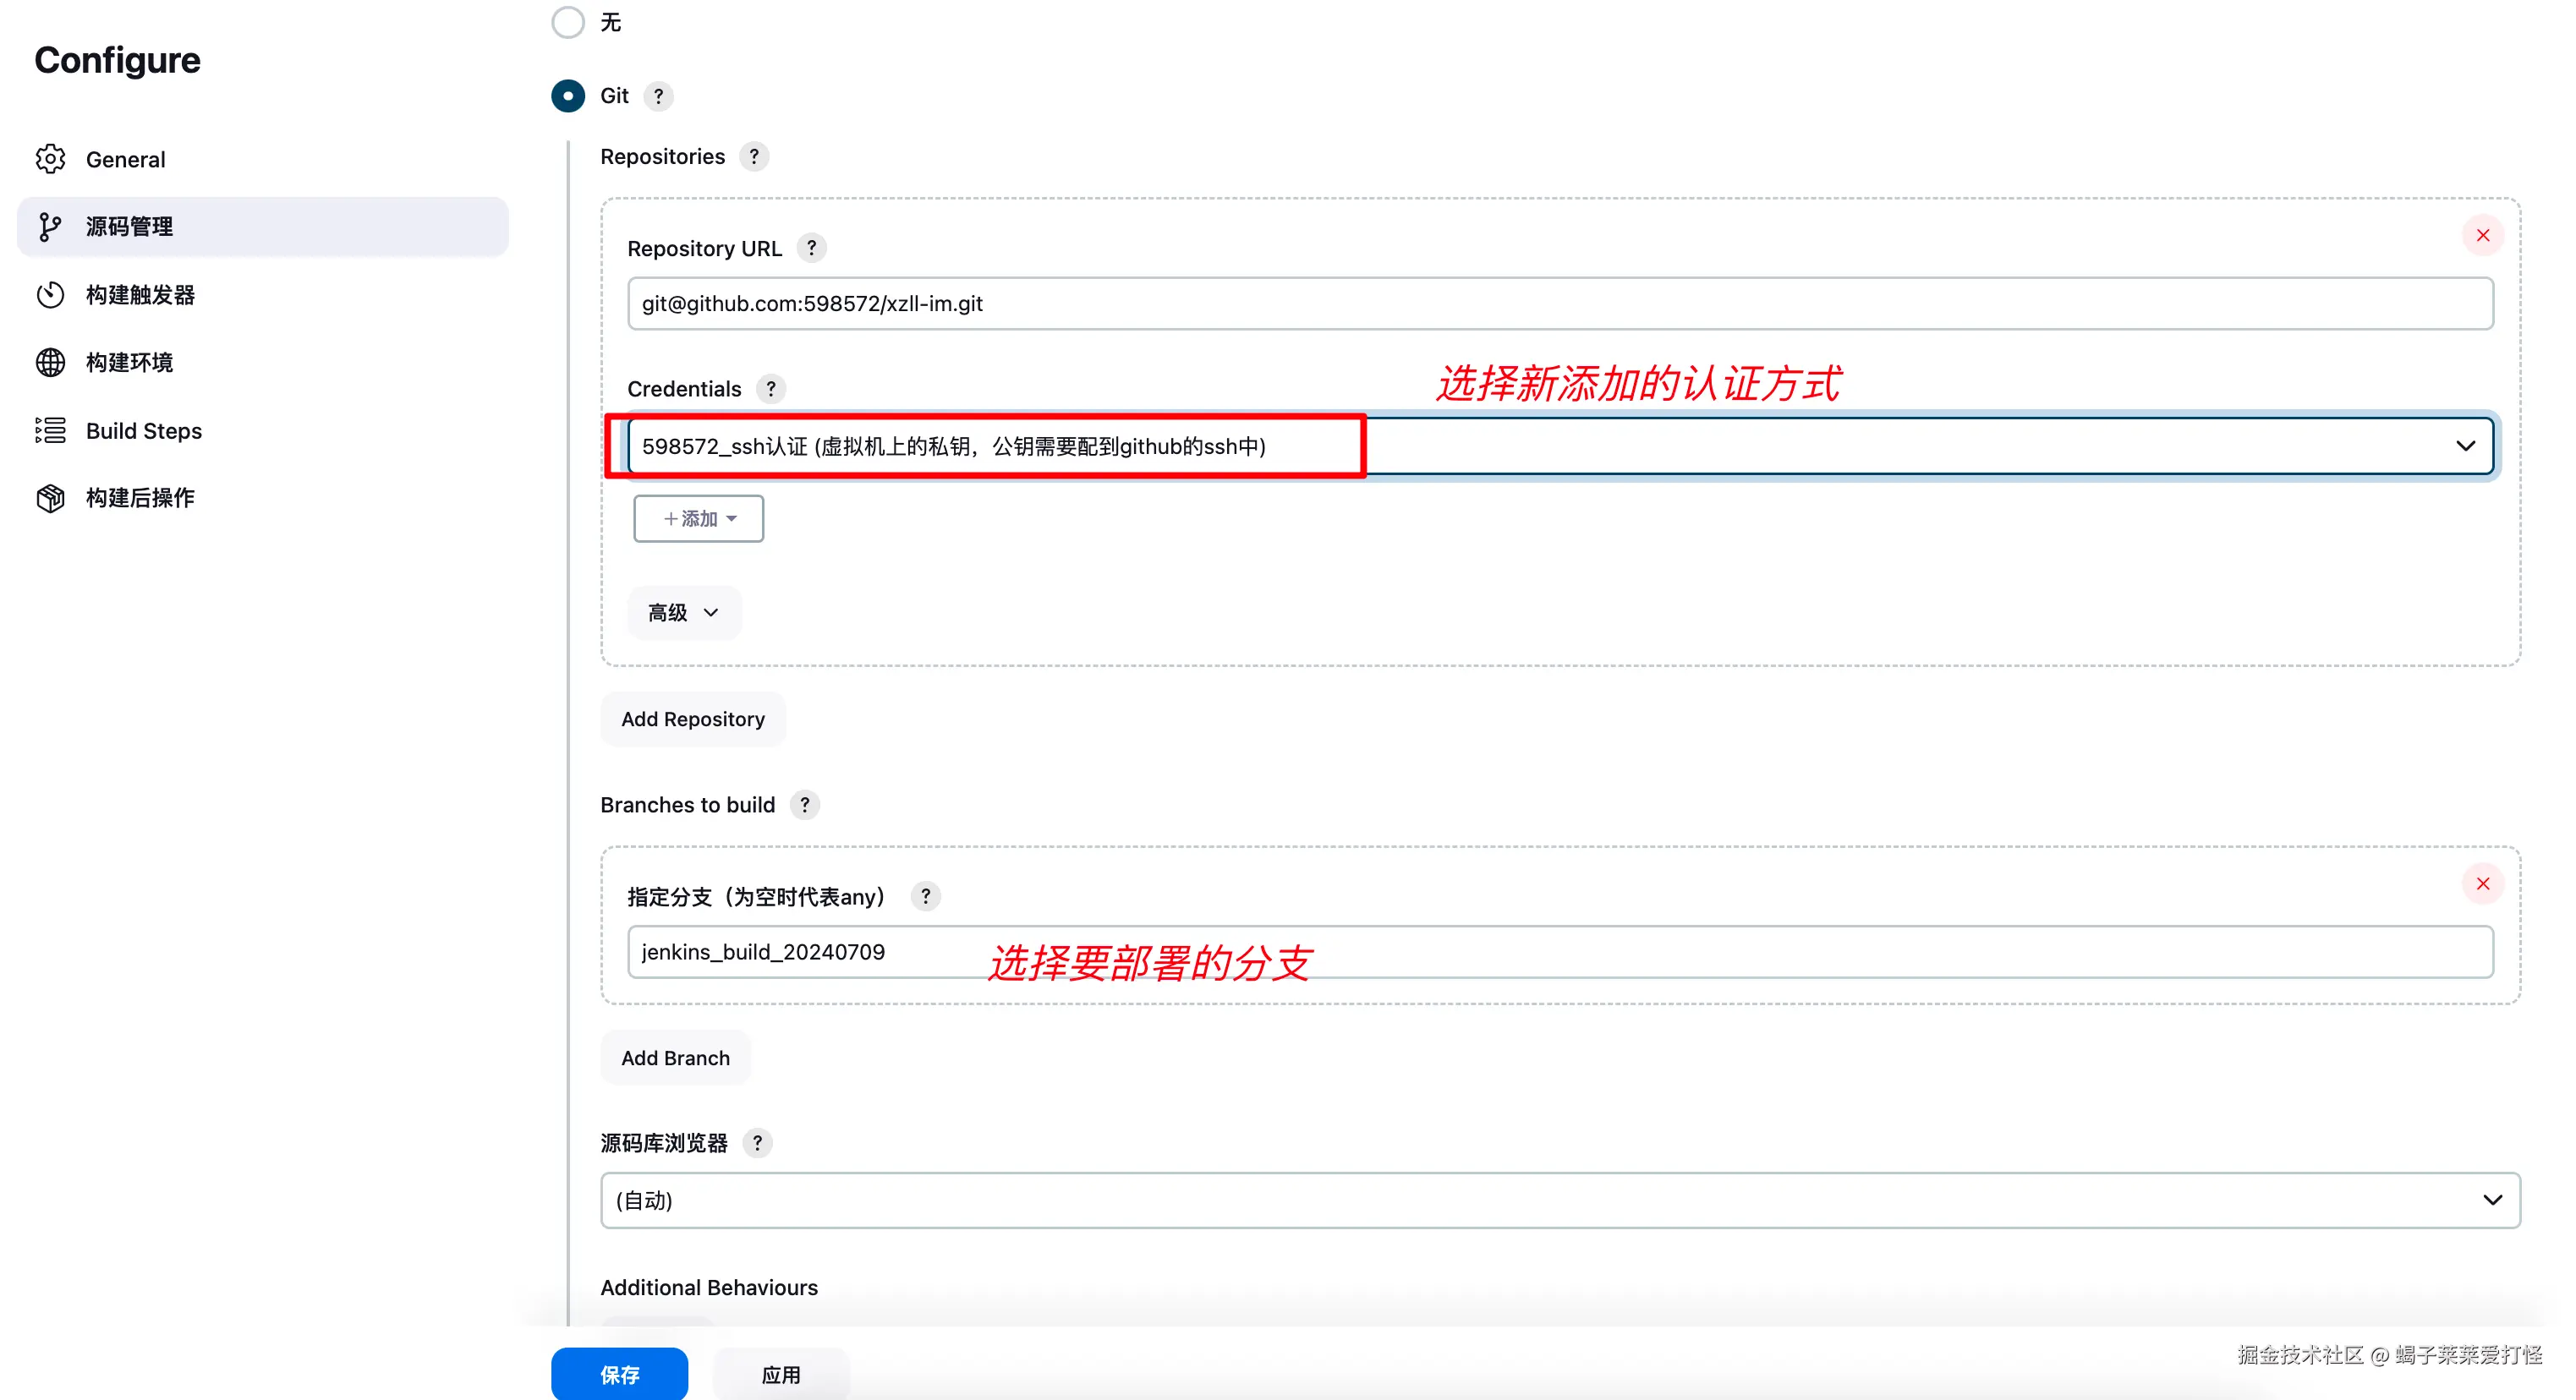Click Add Repository button
Viewport: 2576px width, 1400px height.
tap(692, 719)
